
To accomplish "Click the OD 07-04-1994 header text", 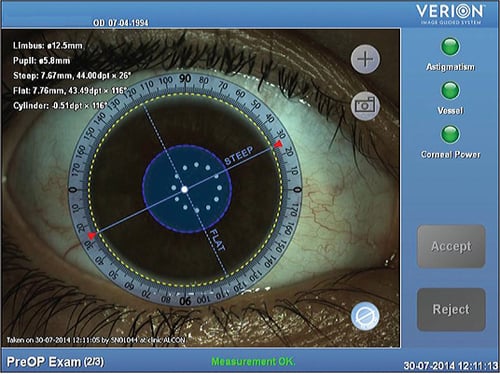I will [x=121, y=23].
